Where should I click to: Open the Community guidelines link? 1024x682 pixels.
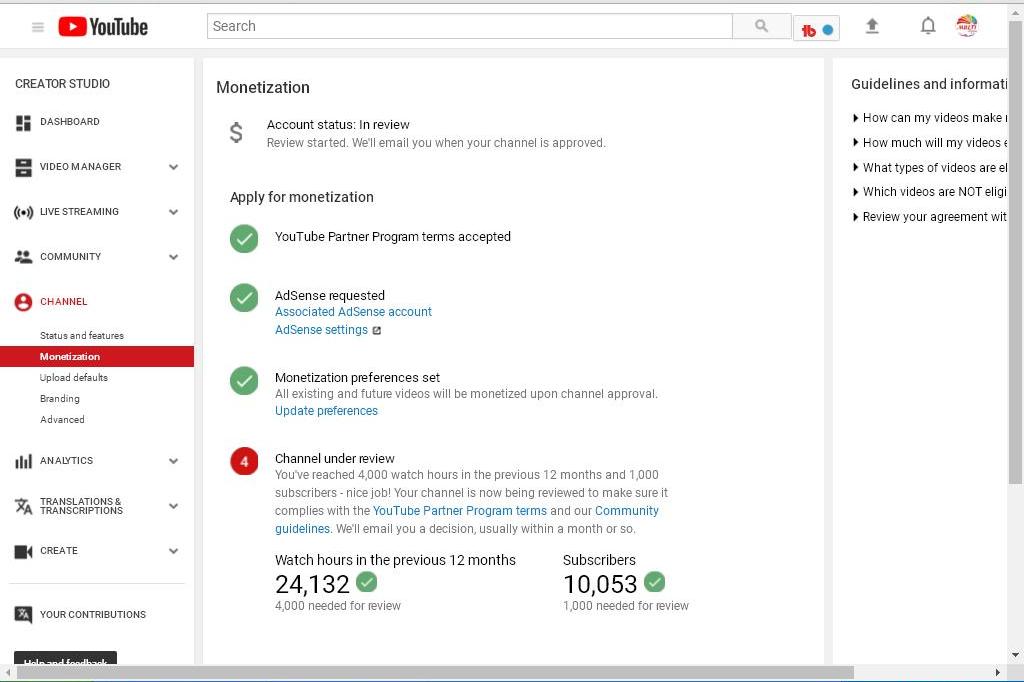point(467,520)
